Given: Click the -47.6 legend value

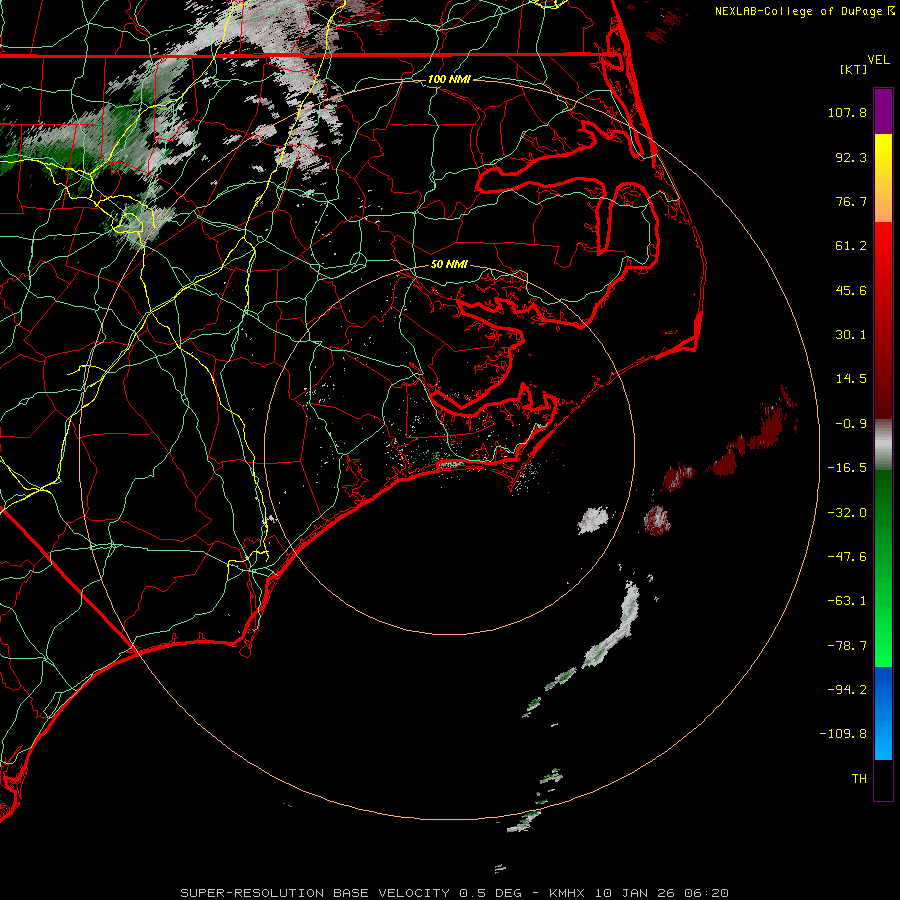Looking at the screenshot, I should click(847, 557).
